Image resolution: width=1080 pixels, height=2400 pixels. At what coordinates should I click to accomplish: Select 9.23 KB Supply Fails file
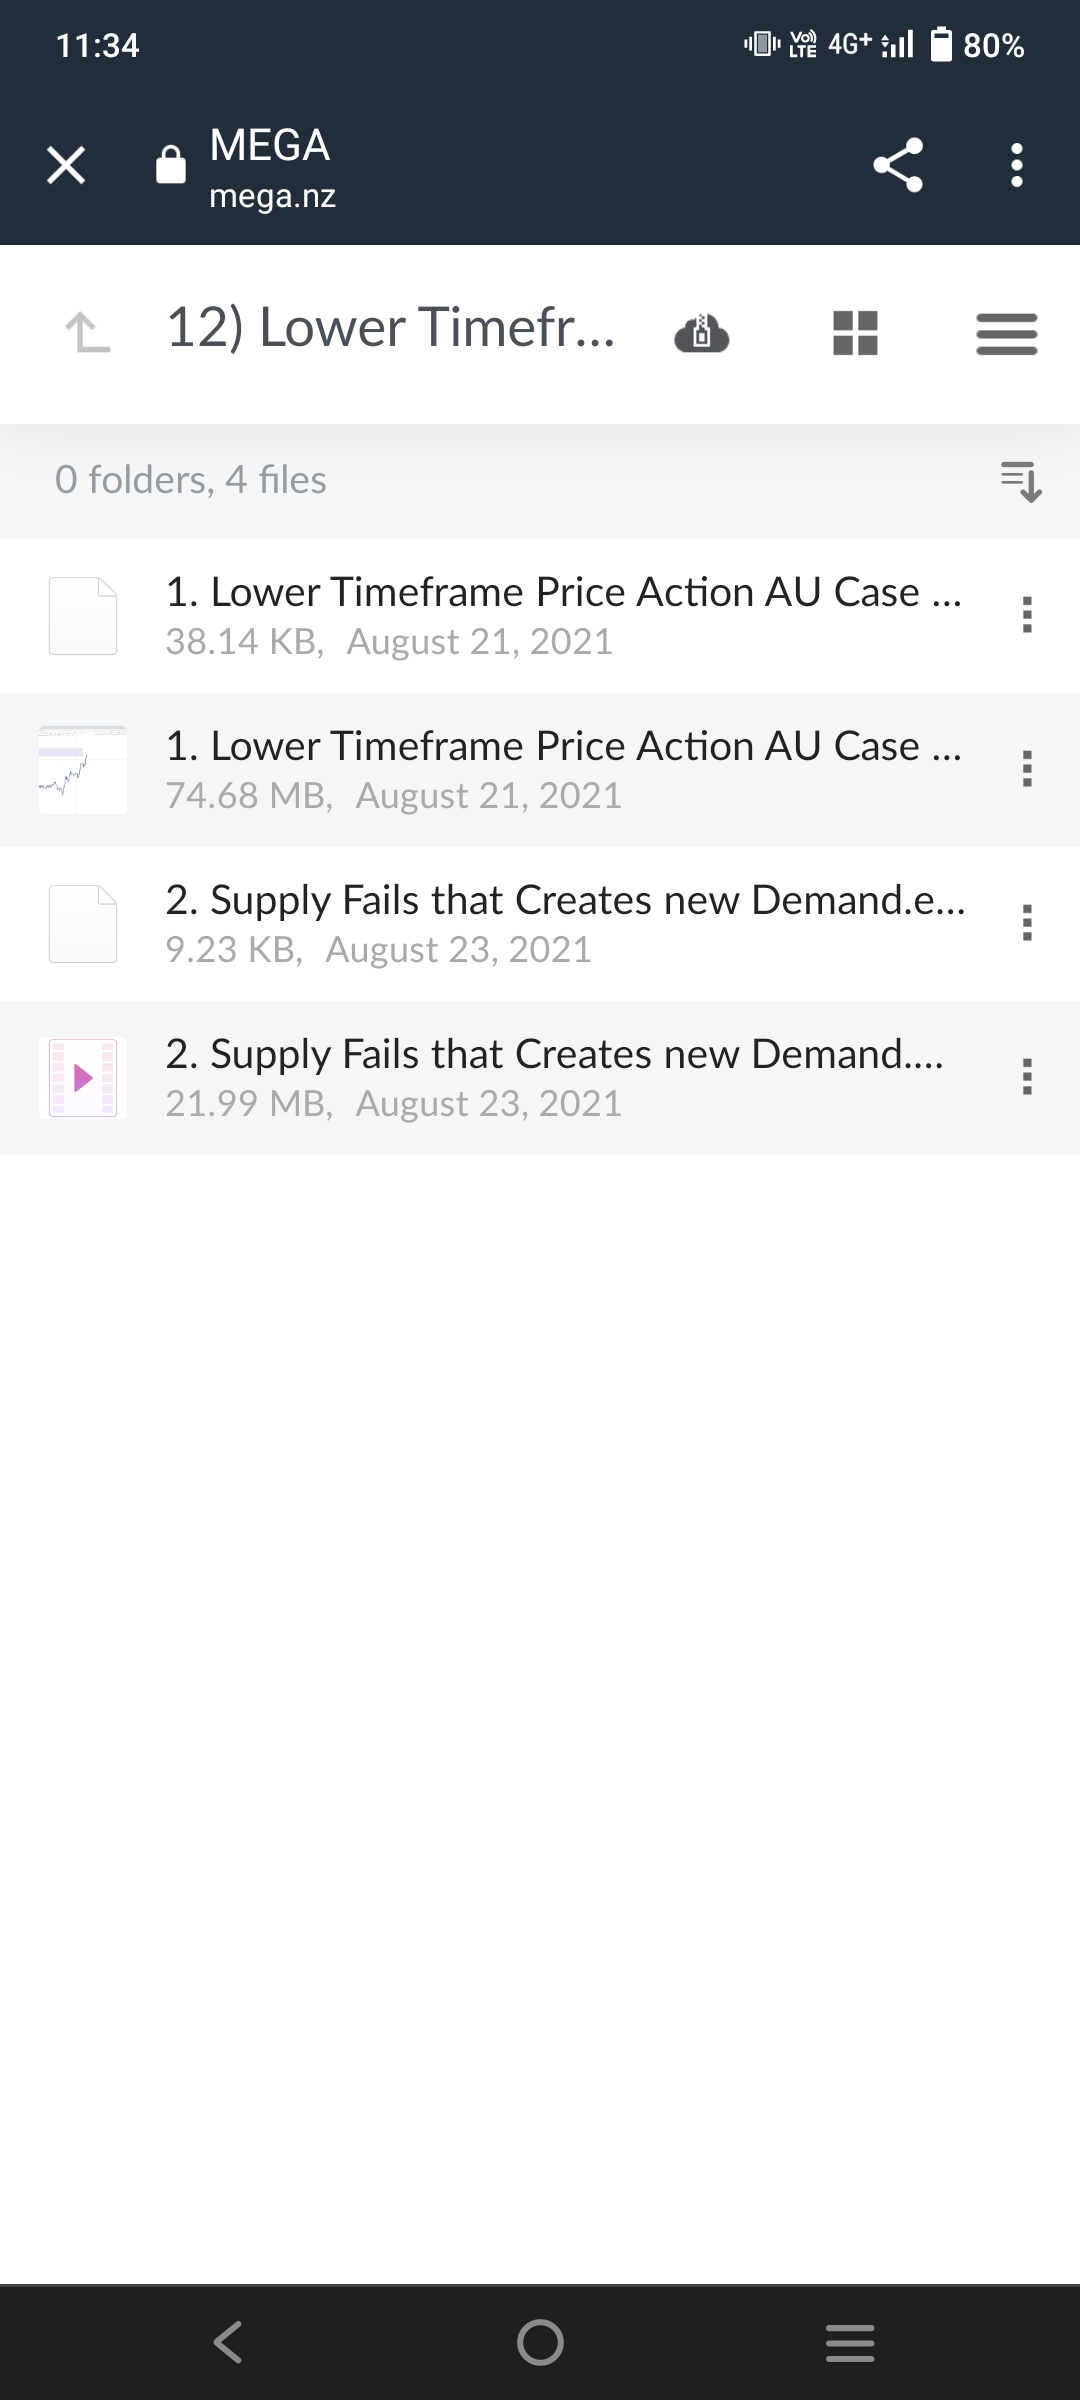(x=565, y=922)
